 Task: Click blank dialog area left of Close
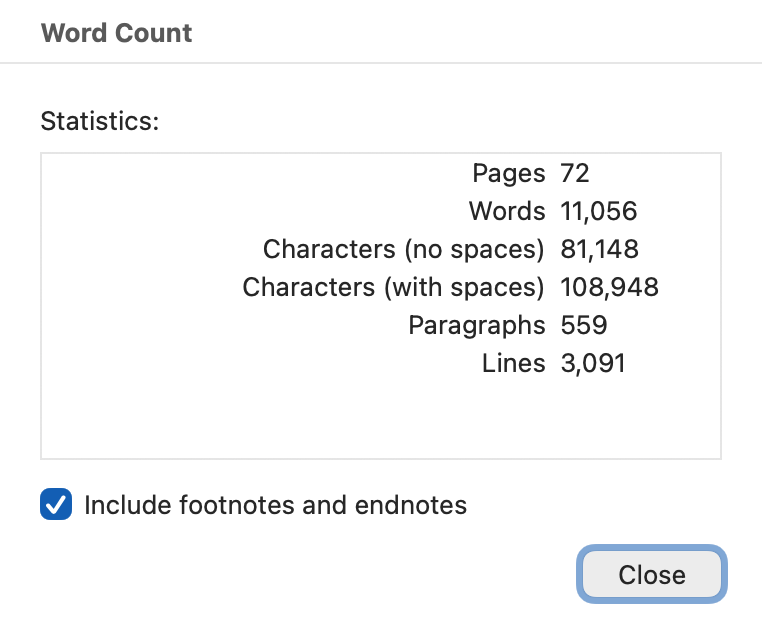pyautogui.click(x=300, y=575)
